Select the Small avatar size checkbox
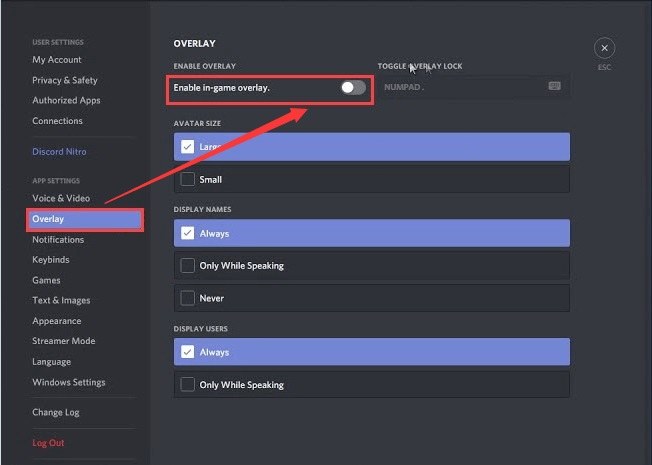Image resolution: width=652 pixels, height=465 pixels. (x=188, y=180)
